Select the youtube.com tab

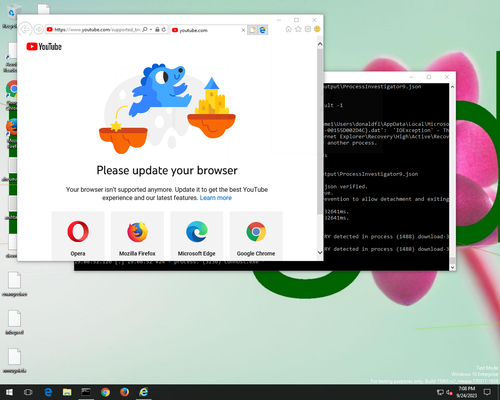208,30
